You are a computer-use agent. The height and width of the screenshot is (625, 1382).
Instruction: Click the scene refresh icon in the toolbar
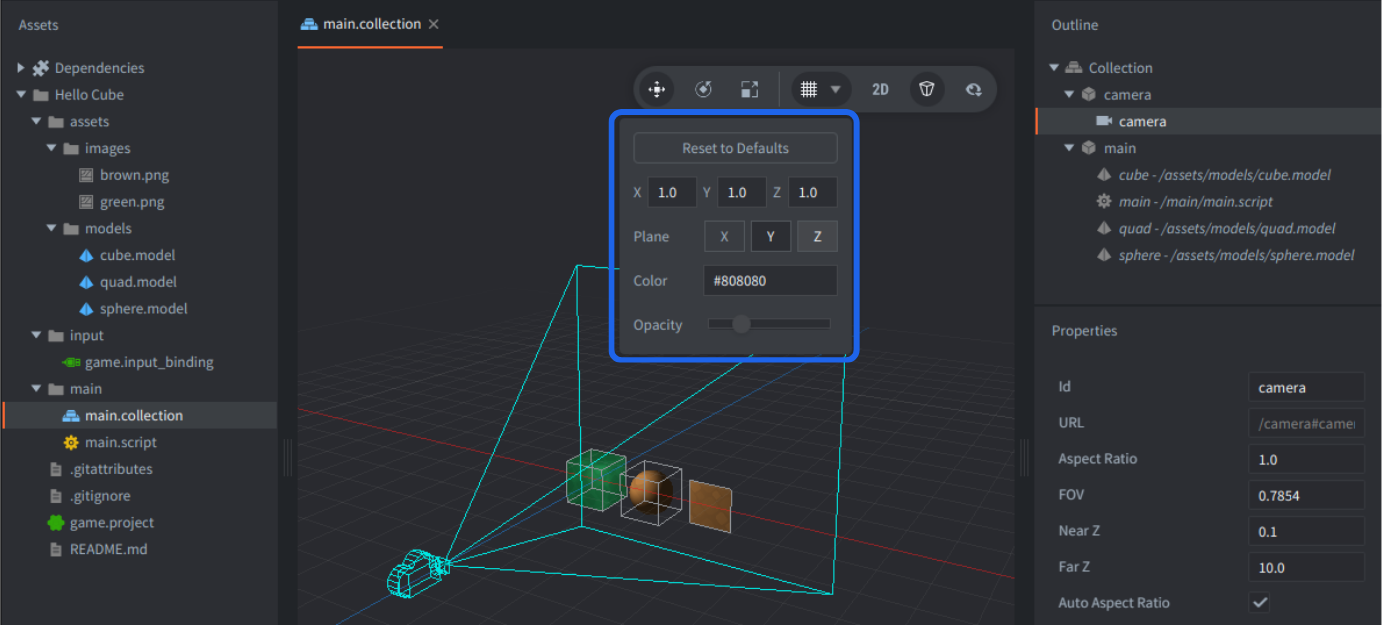pyautogui.click(x=973, y=89)
